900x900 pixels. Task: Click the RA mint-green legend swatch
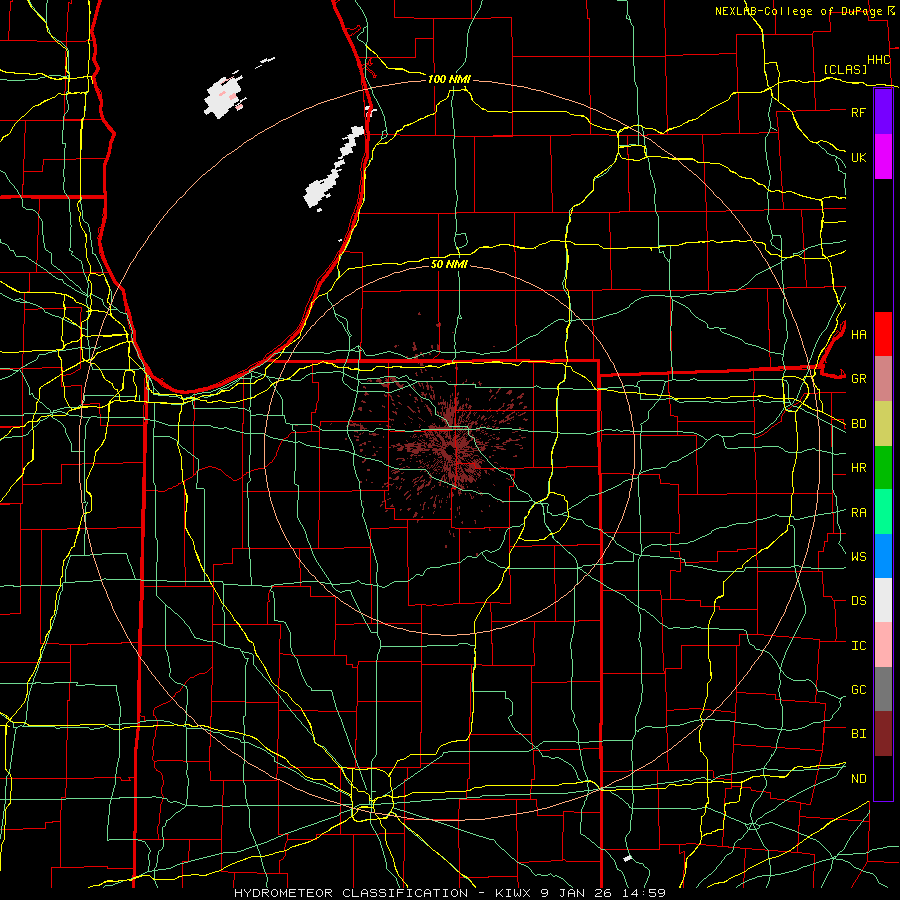[883, 512]
